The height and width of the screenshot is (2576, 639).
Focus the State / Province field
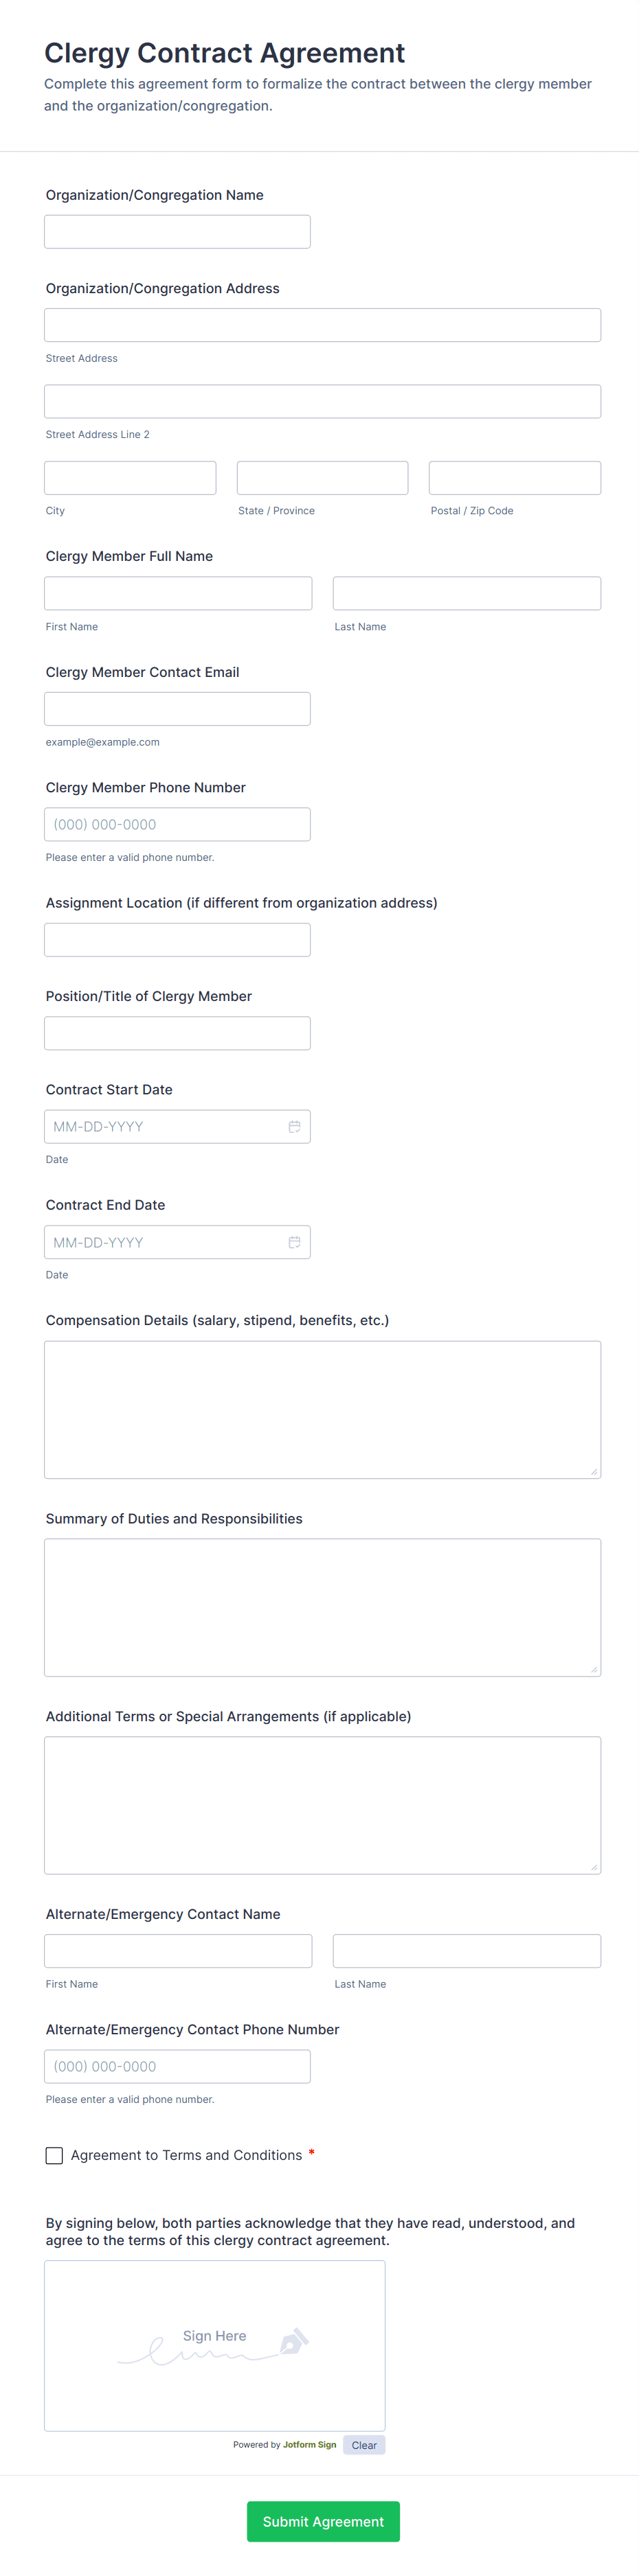click(x=322, y=478)
